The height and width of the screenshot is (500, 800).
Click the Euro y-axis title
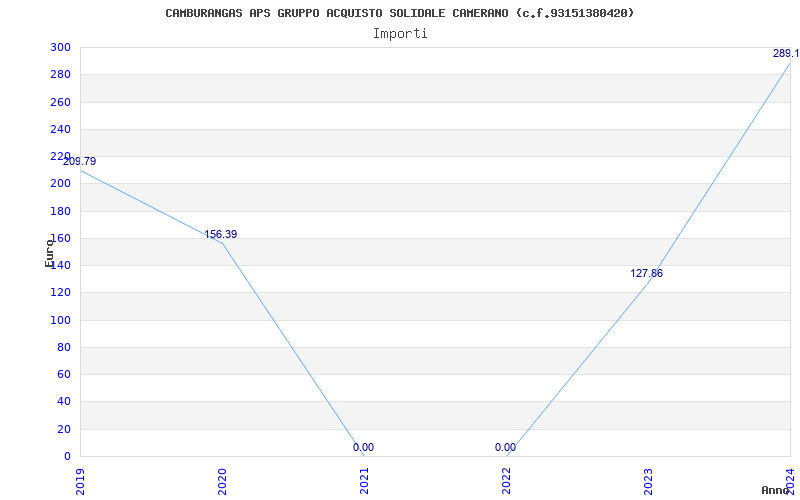[x=49, y=253]
